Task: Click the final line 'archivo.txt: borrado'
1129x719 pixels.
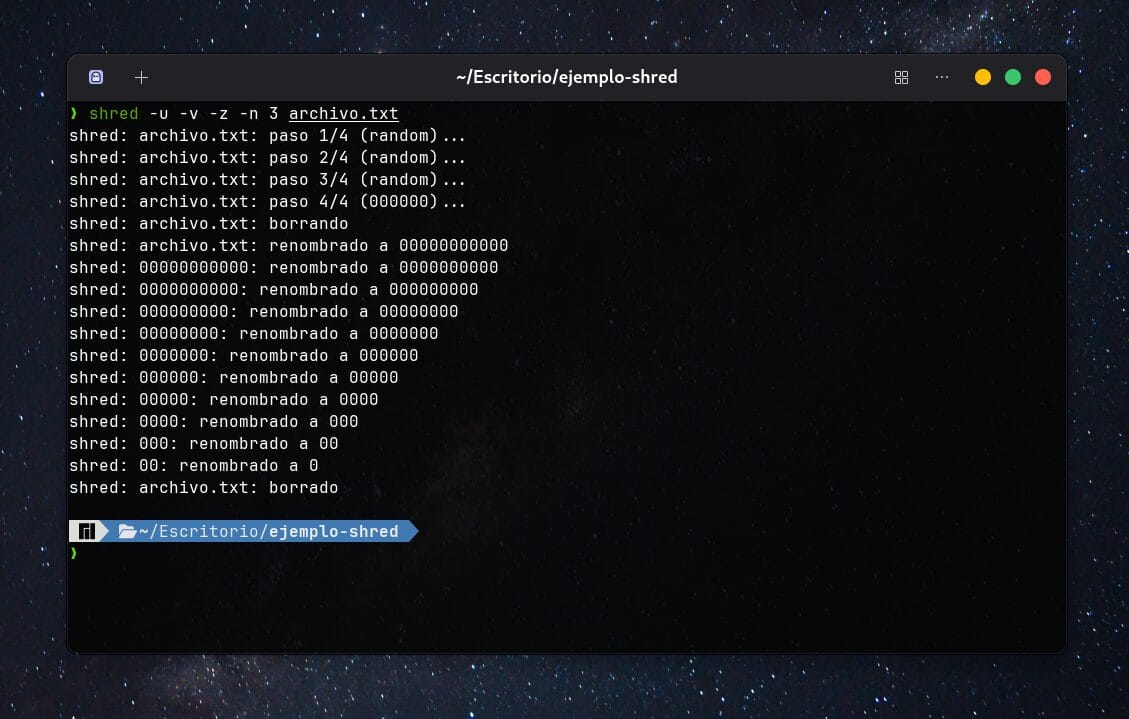Action: pos(204,487)
